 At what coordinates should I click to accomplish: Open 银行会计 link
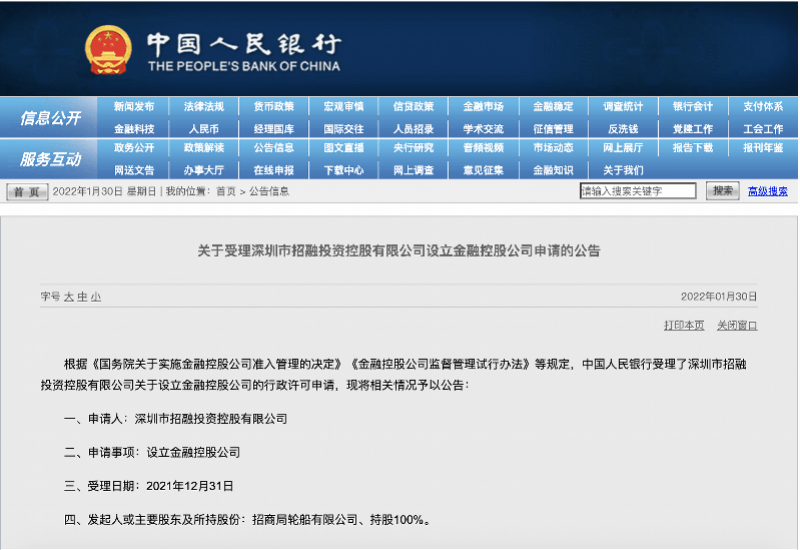(x=693, y=107)
